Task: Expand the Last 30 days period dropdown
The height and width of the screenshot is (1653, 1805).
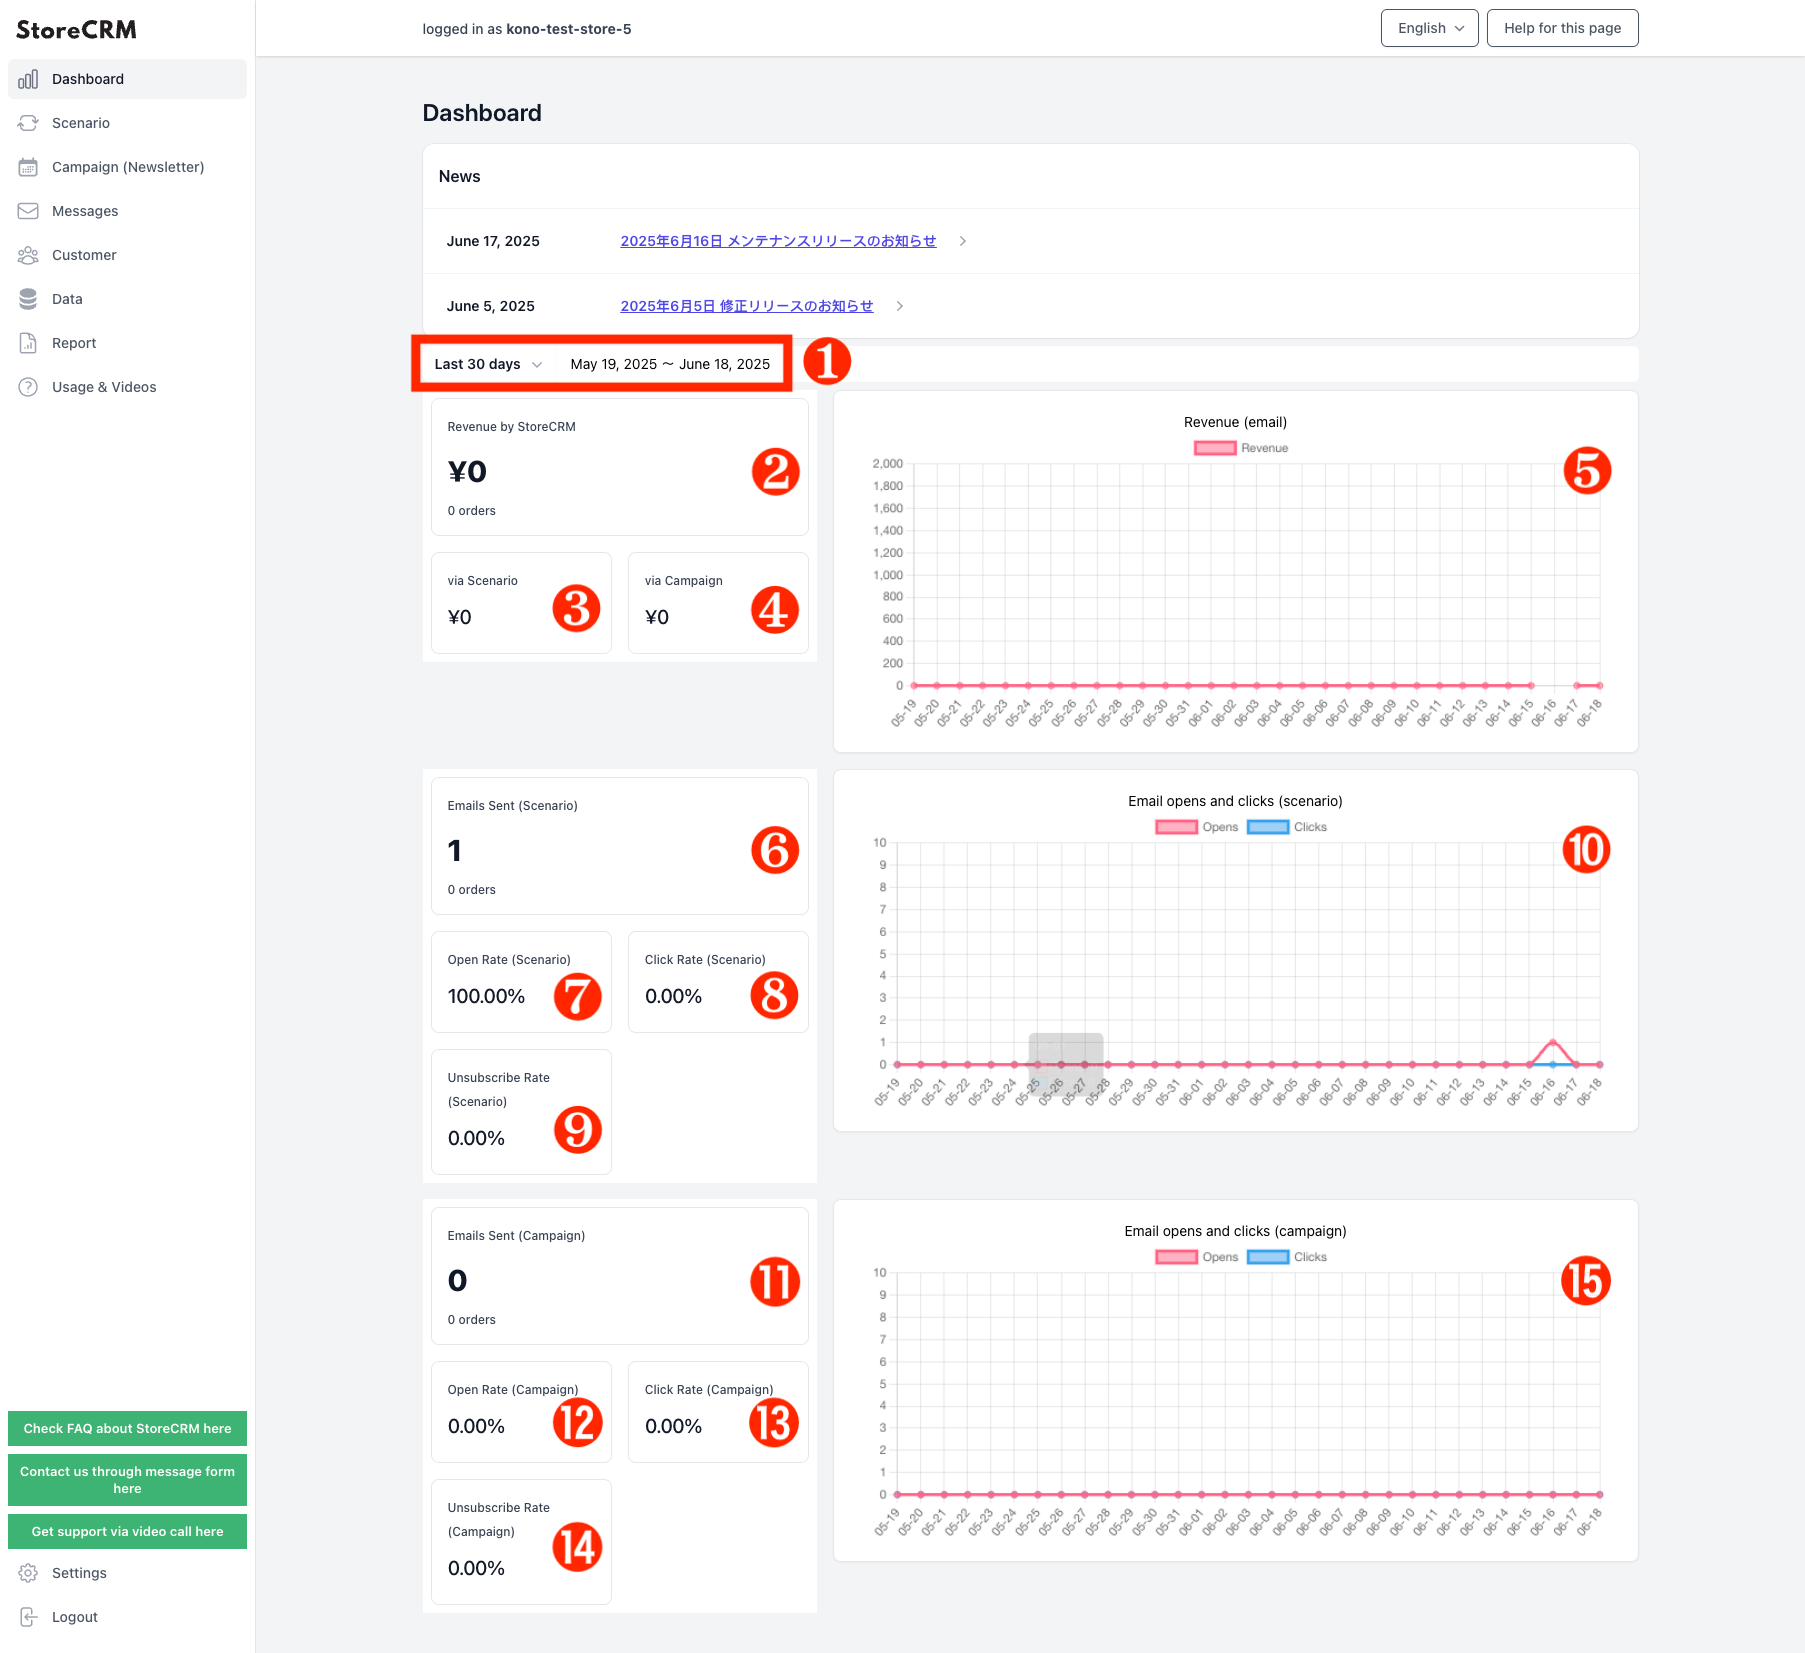Action: [488, 364]
